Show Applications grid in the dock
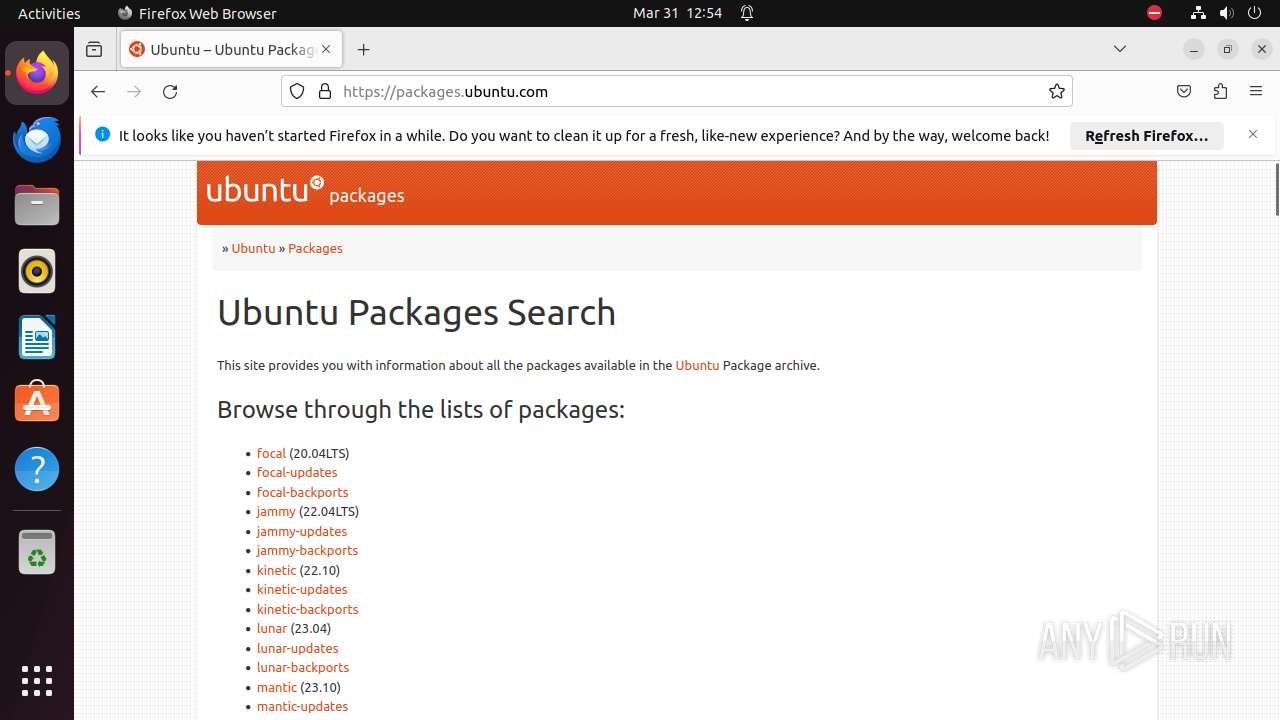This screenshot has width=1280, height=720. 37,680
